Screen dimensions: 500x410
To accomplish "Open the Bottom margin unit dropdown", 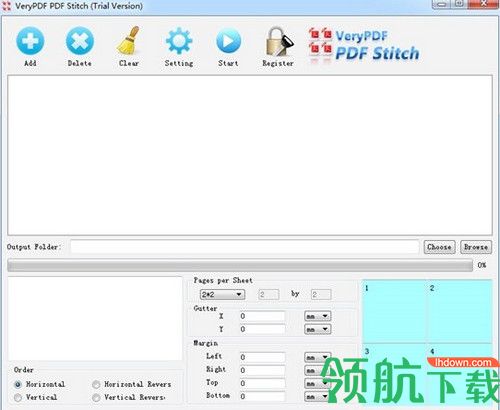I will click(317, 396).
